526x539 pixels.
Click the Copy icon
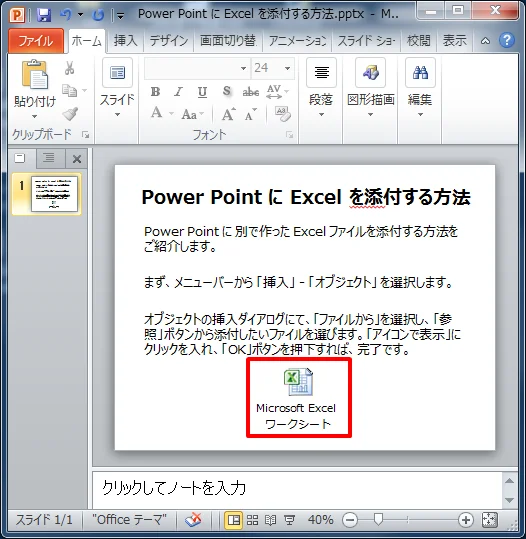coord(70,91)
